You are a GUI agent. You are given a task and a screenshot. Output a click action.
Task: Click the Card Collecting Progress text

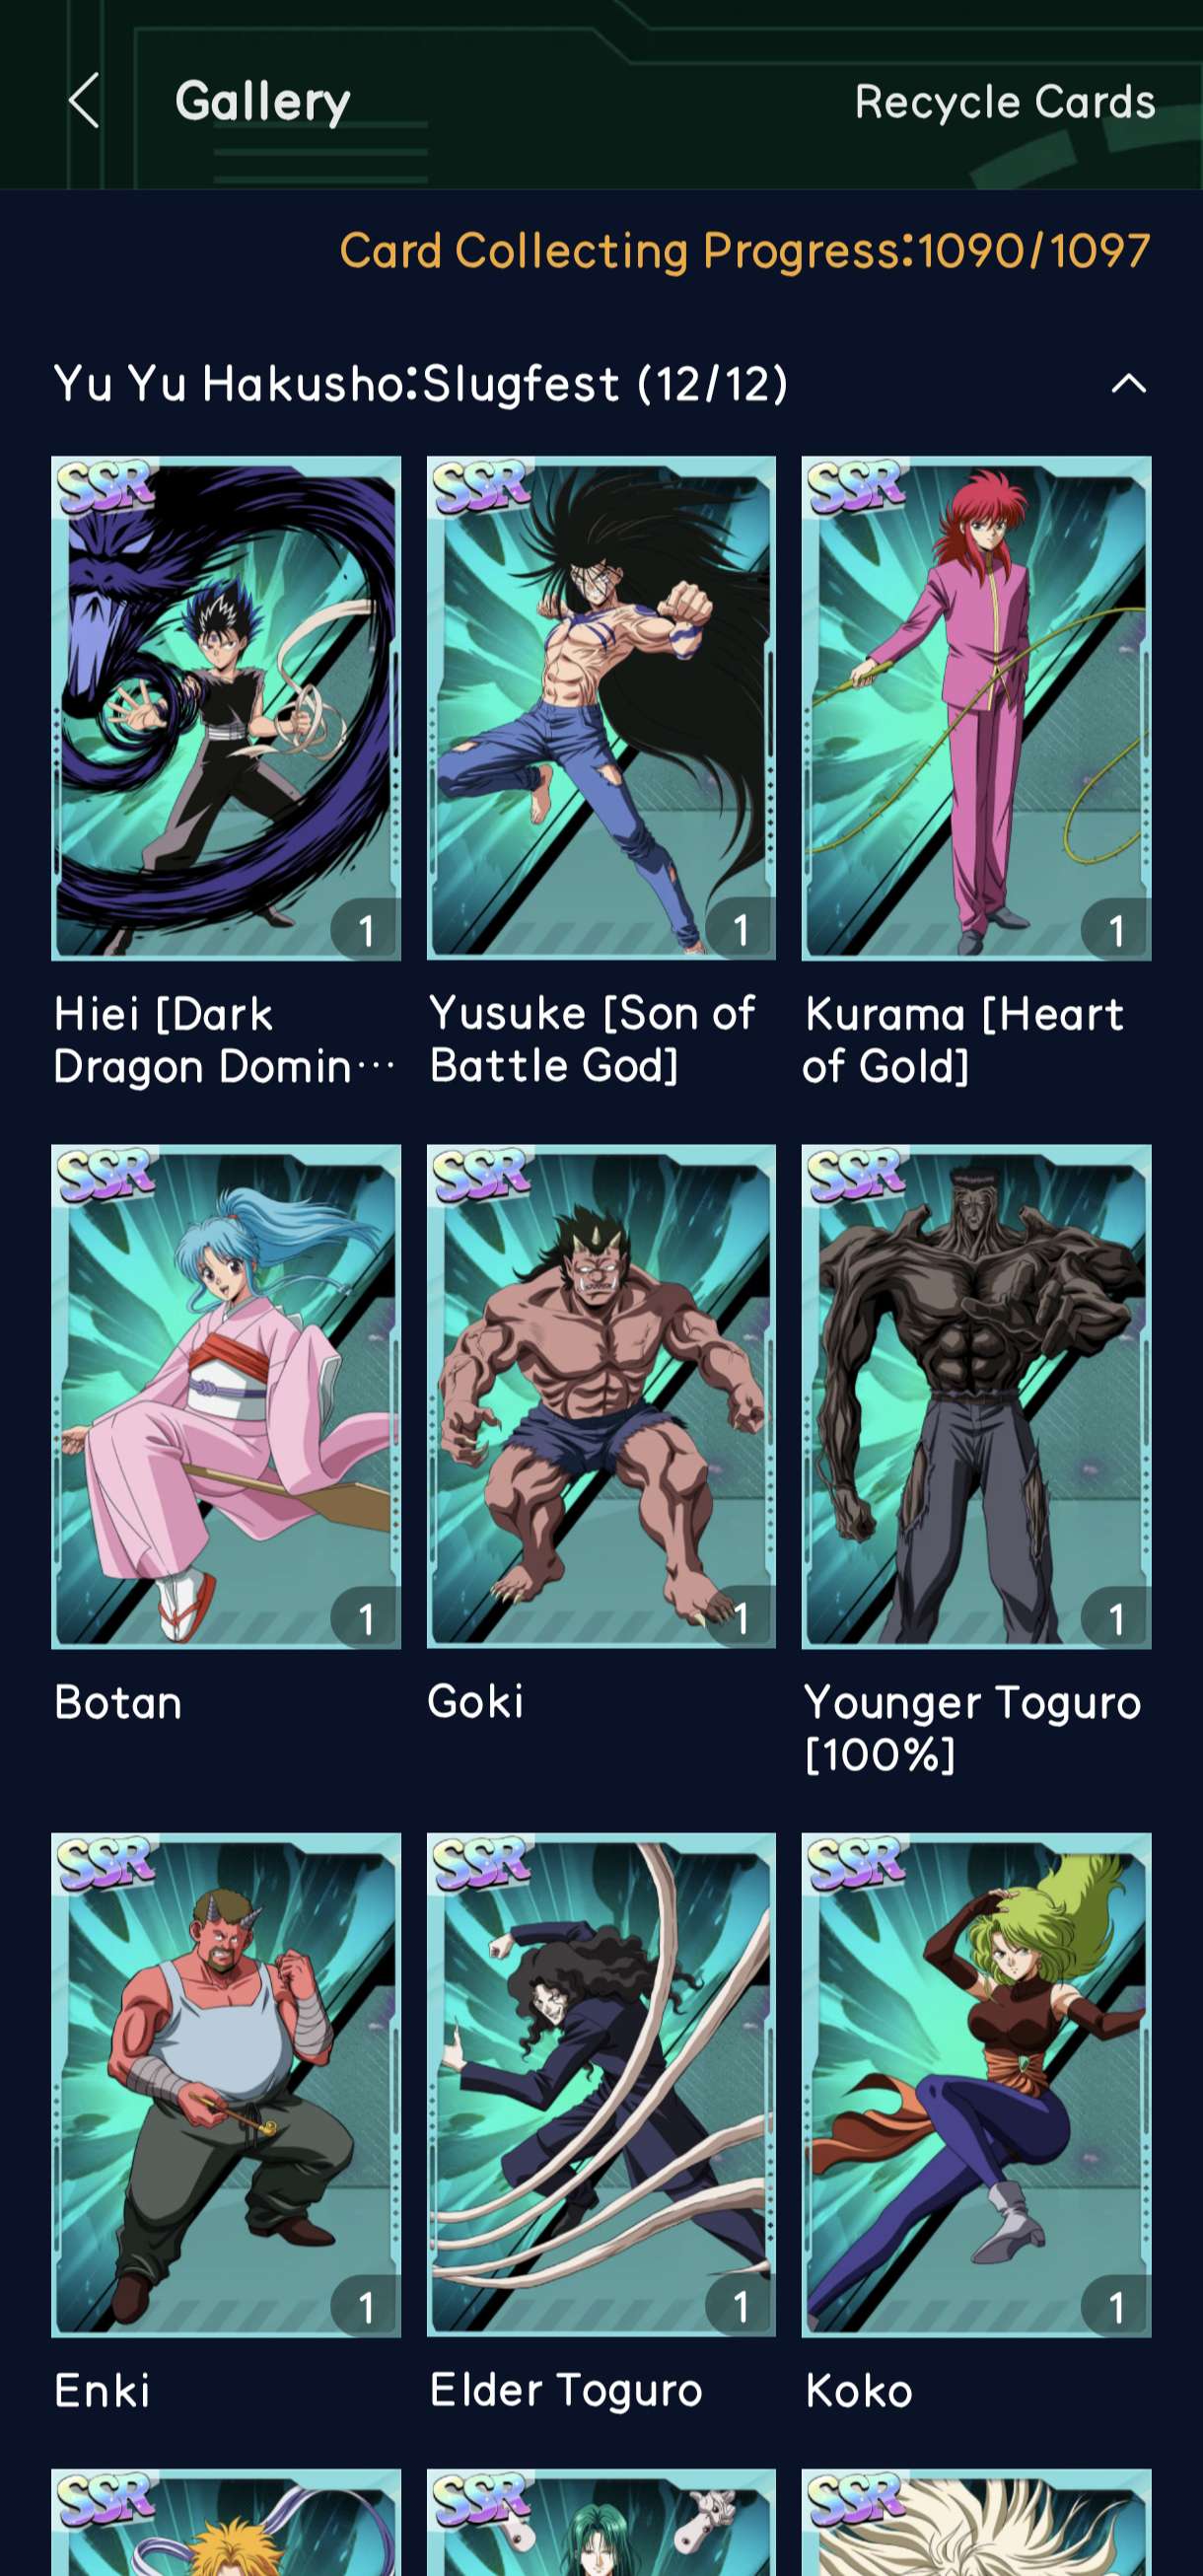(x=745, y=250)
